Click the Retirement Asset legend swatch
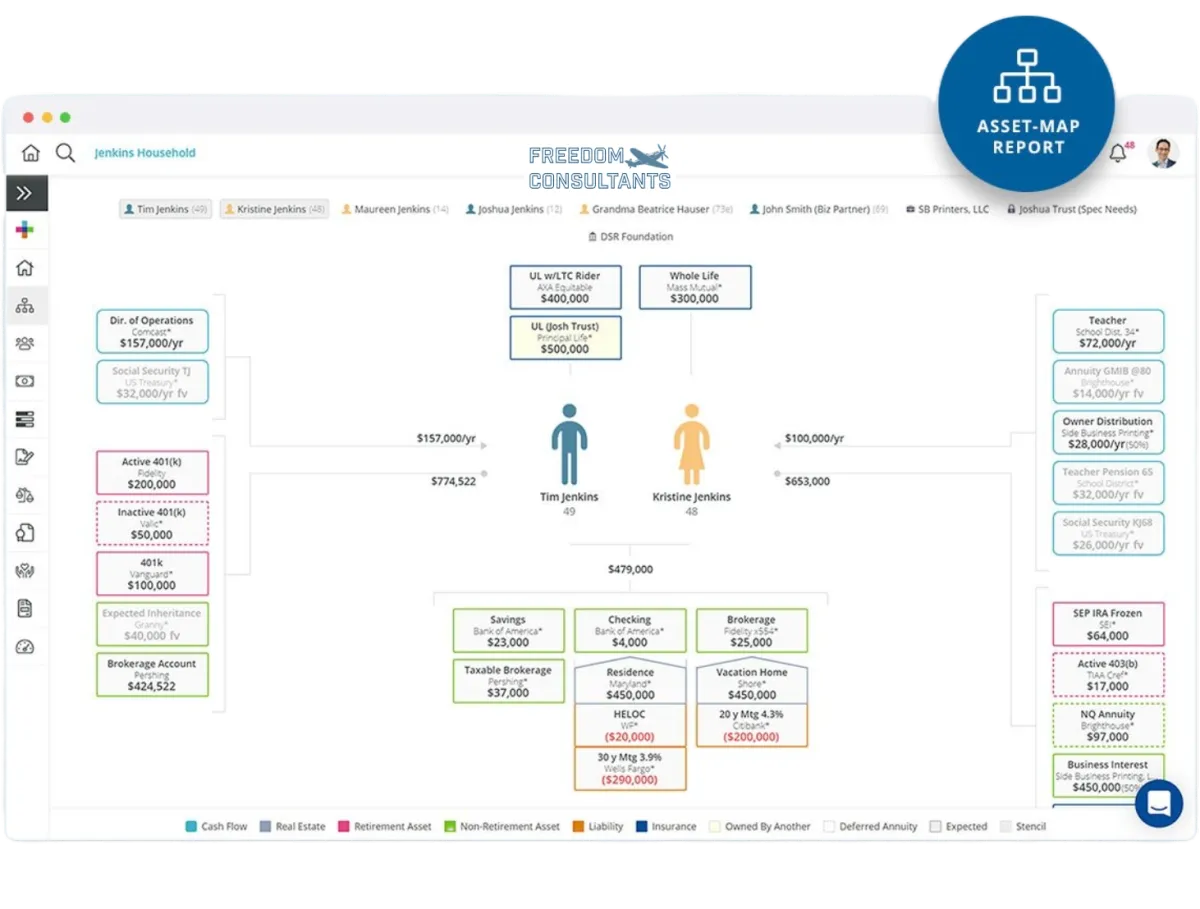This screenshot has width=1200, height=909. tap(345, 827)
